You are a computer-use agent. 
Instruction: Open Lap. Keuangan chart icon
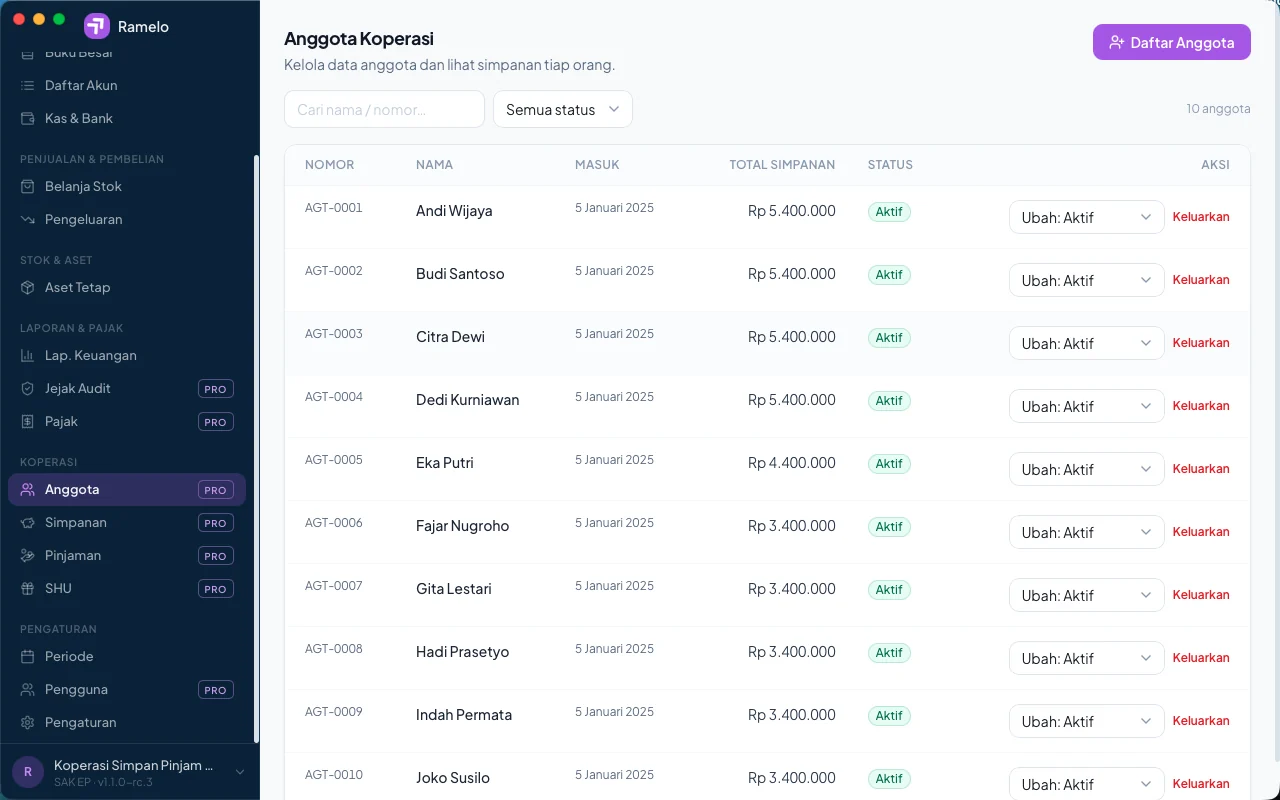coord(28,355)
